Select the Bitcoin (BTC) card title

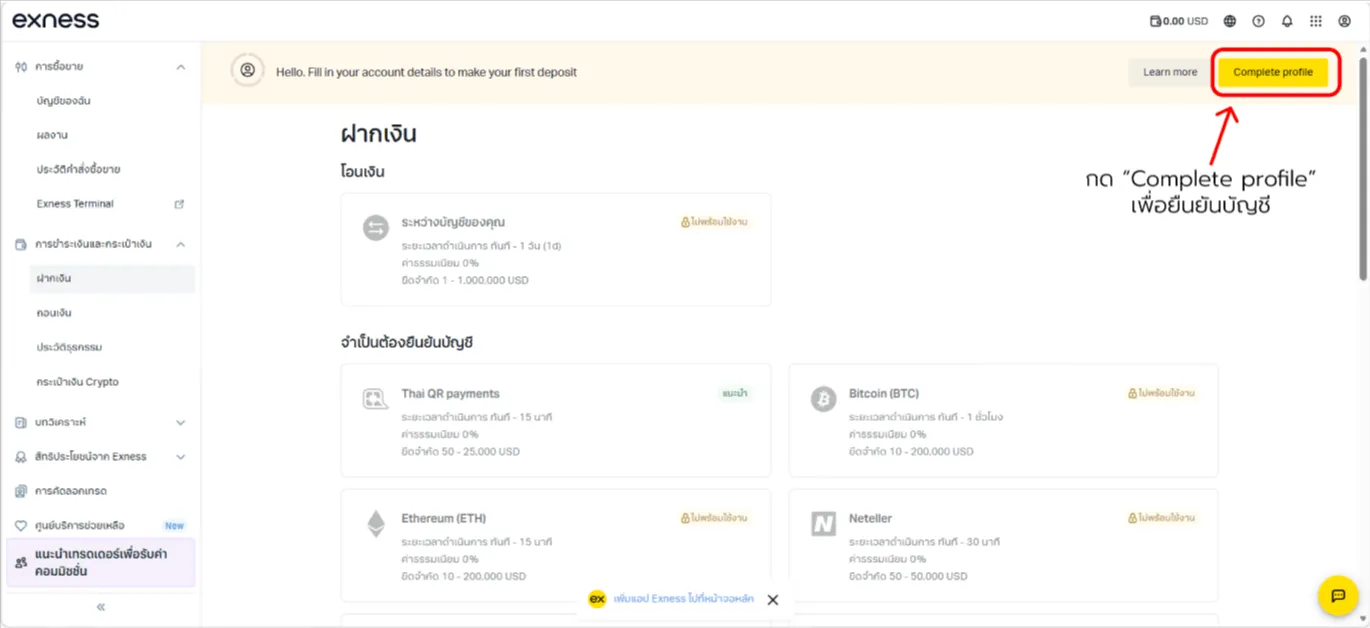tap(884, 394)
